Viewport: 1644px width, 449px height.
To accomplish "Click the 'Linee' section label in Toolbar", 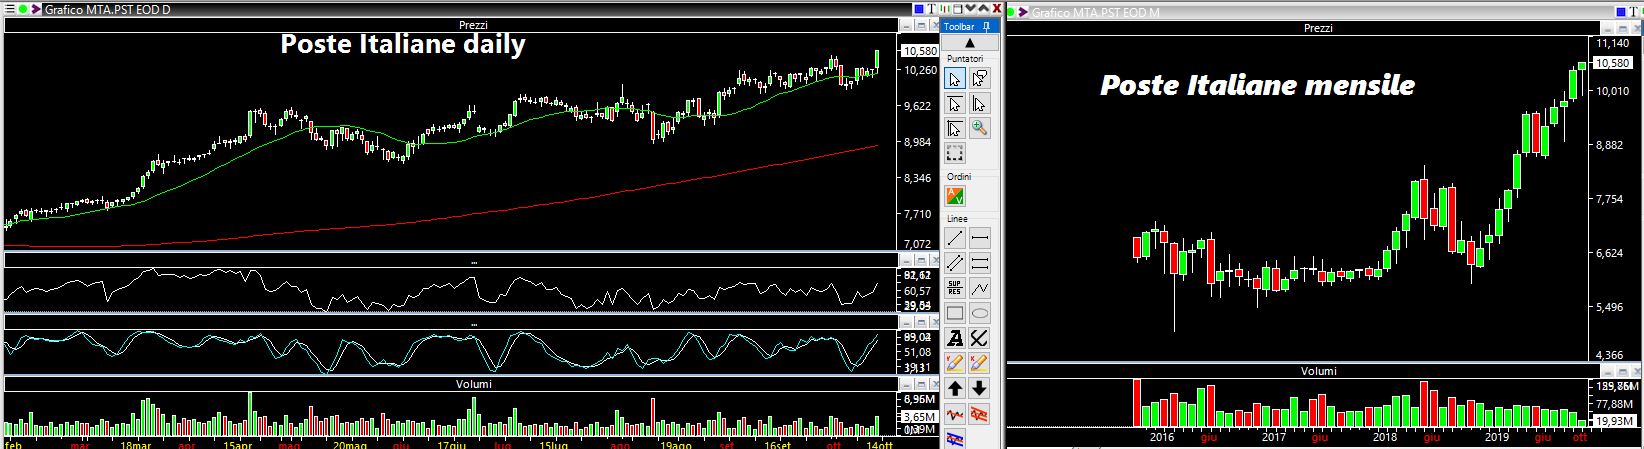I will pos(958,218).
